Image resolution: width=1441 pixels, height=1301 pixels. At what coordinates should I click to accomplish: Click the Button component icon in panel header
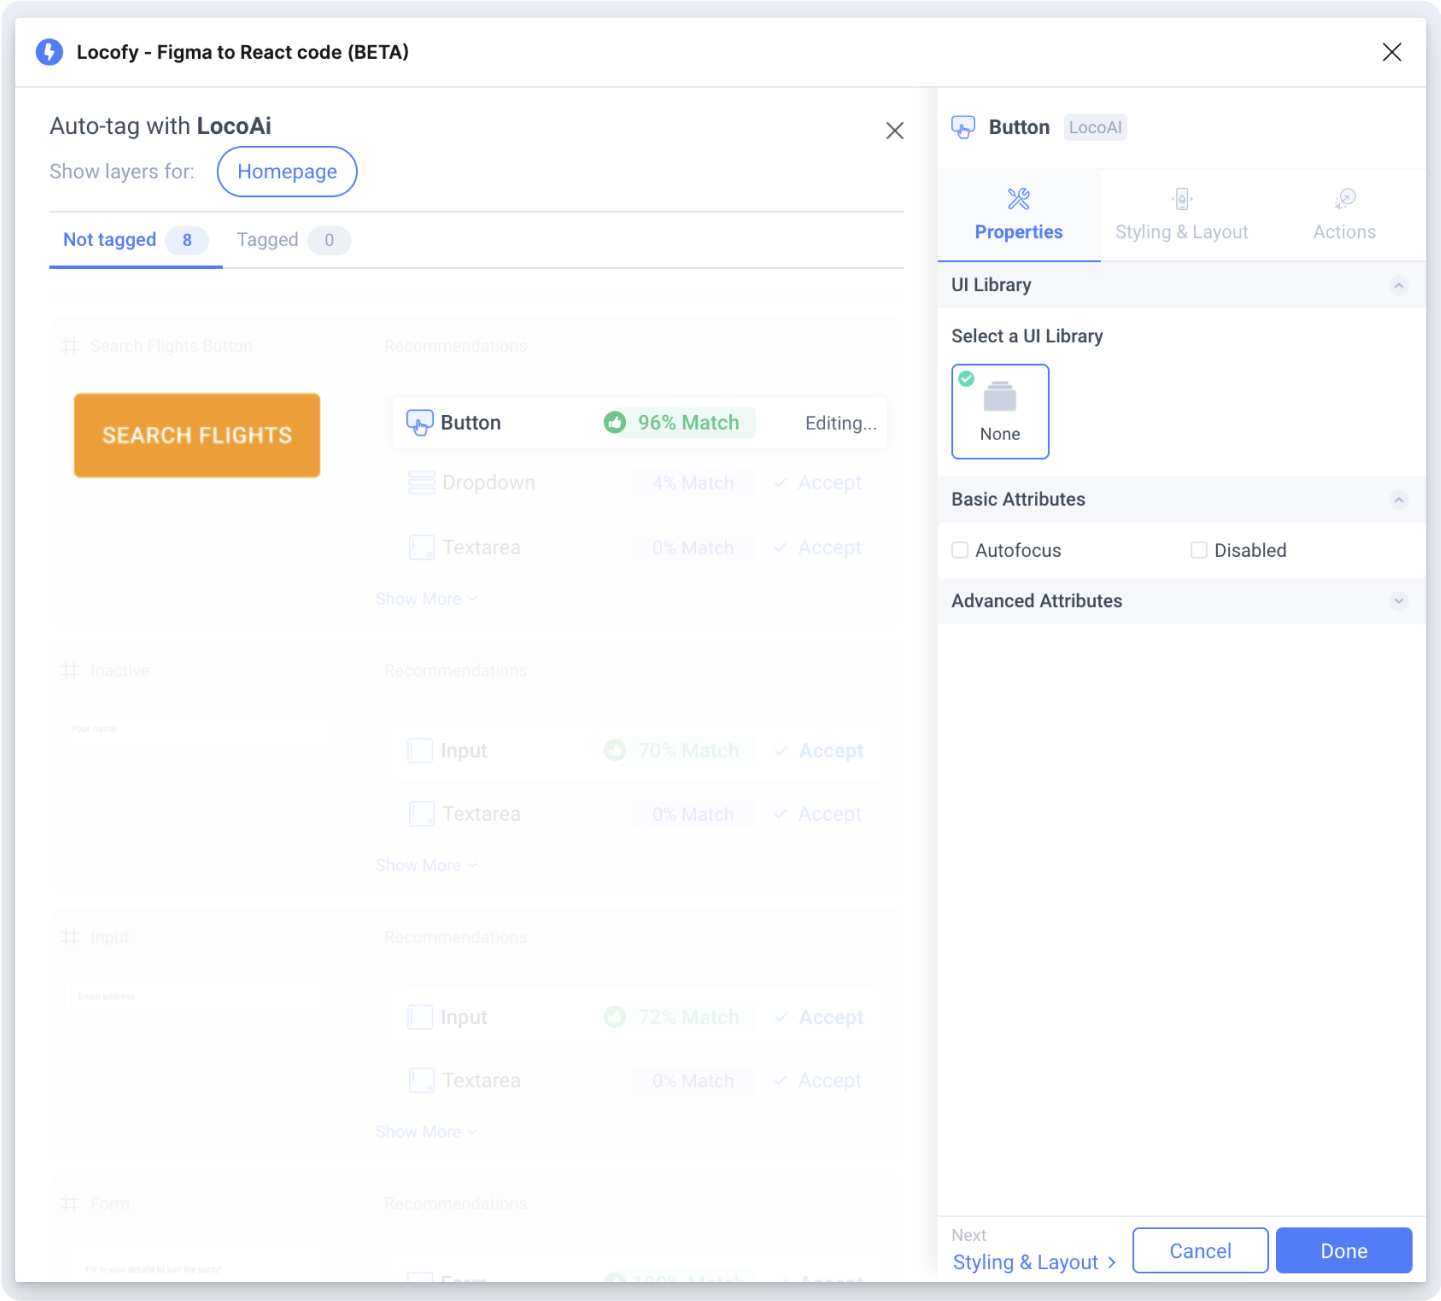963,127
